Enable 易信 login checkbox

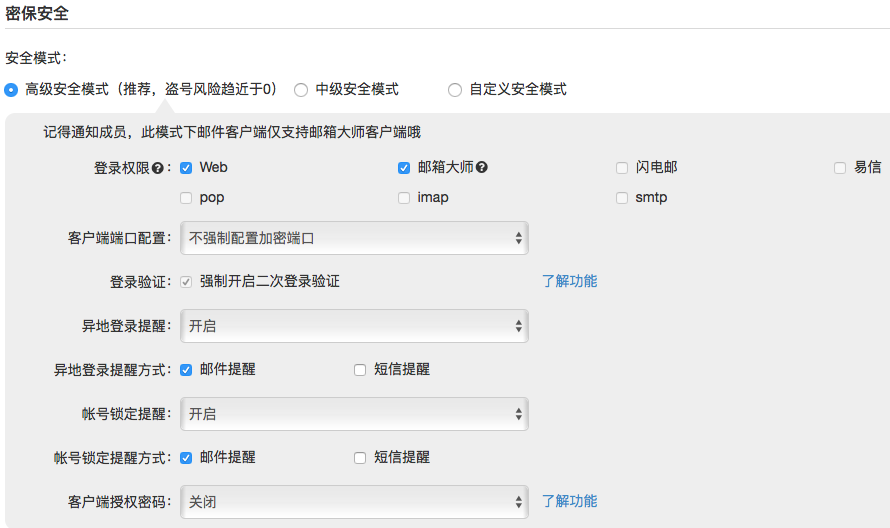[x=840, y=168]
